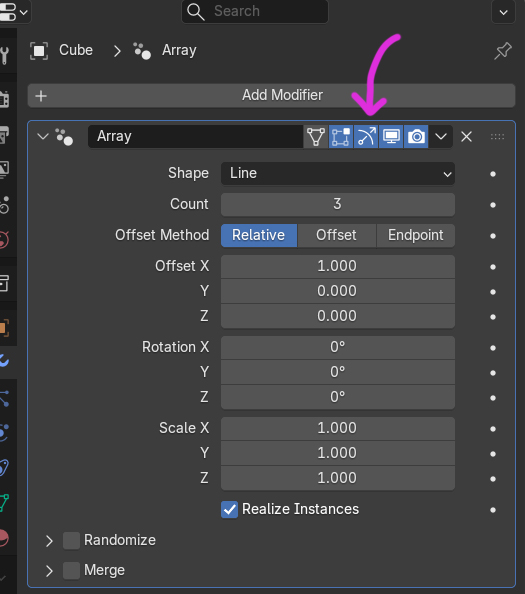The image size is (525, 594).
Task: Expand the Merge subpanel
Action: pos(49,571)
